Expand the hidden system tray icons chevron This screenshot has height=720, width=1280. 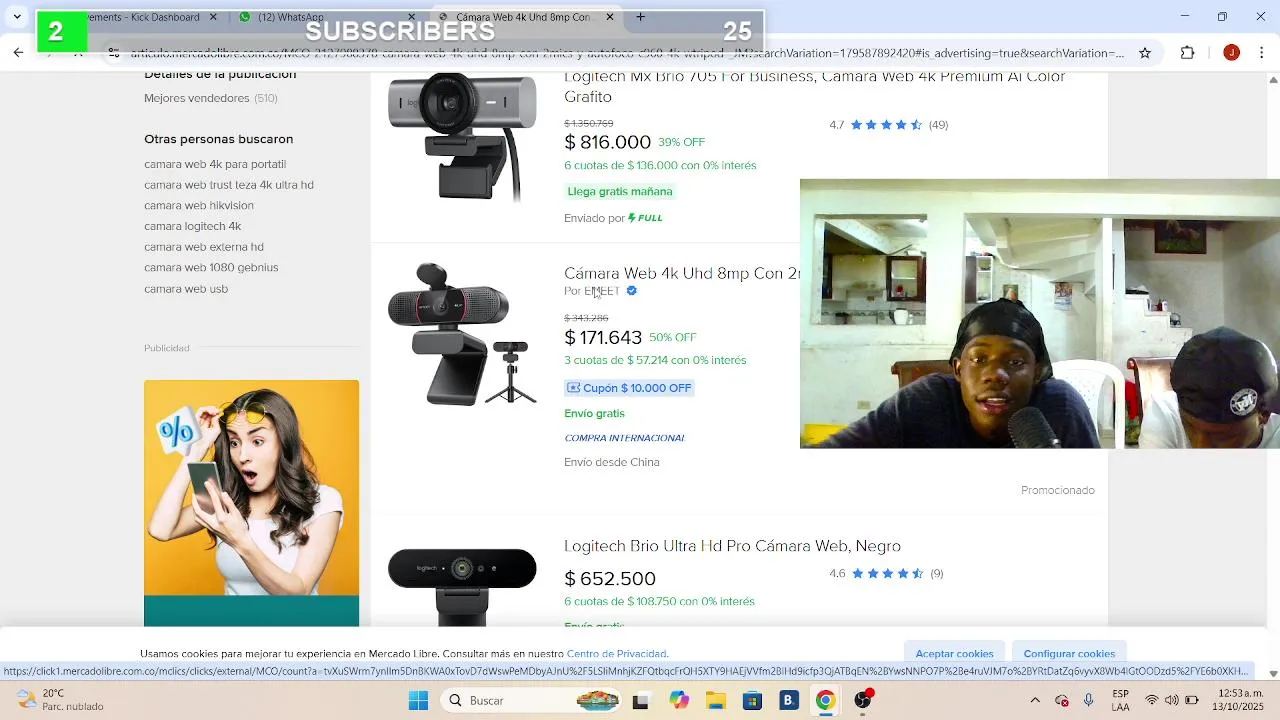[x=1035, y=700]
